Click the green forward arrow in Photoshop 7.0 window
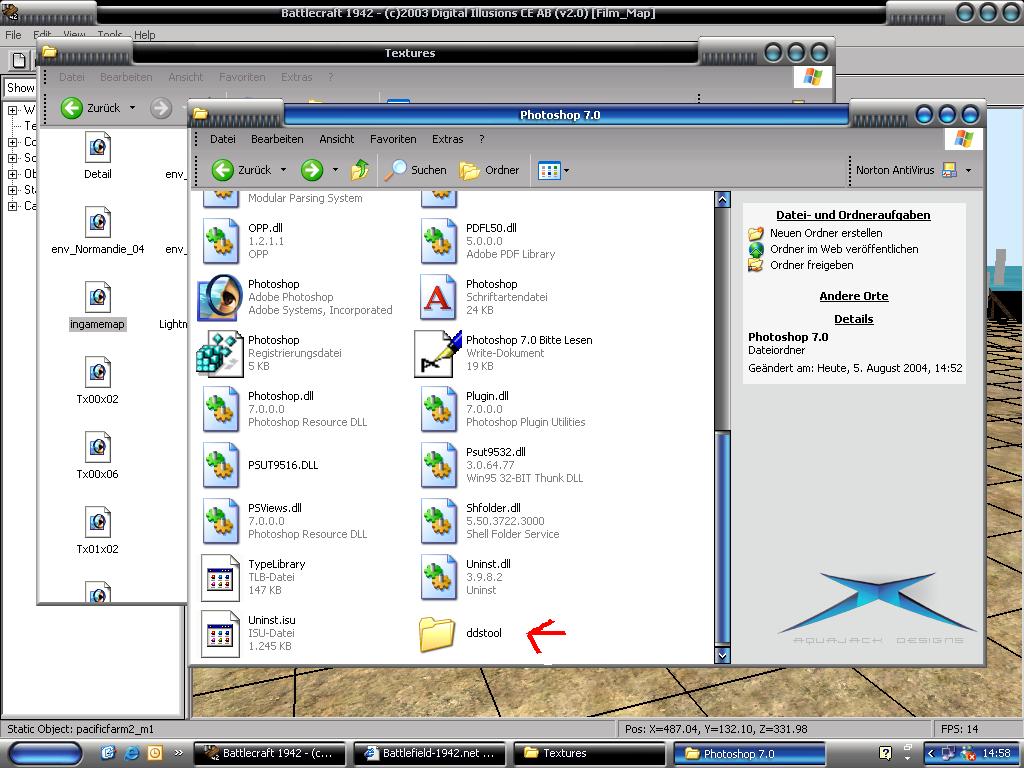Image resolution: width=1024 pixels, height=768 pixels. pyautogui.click(x=312, y=170)
